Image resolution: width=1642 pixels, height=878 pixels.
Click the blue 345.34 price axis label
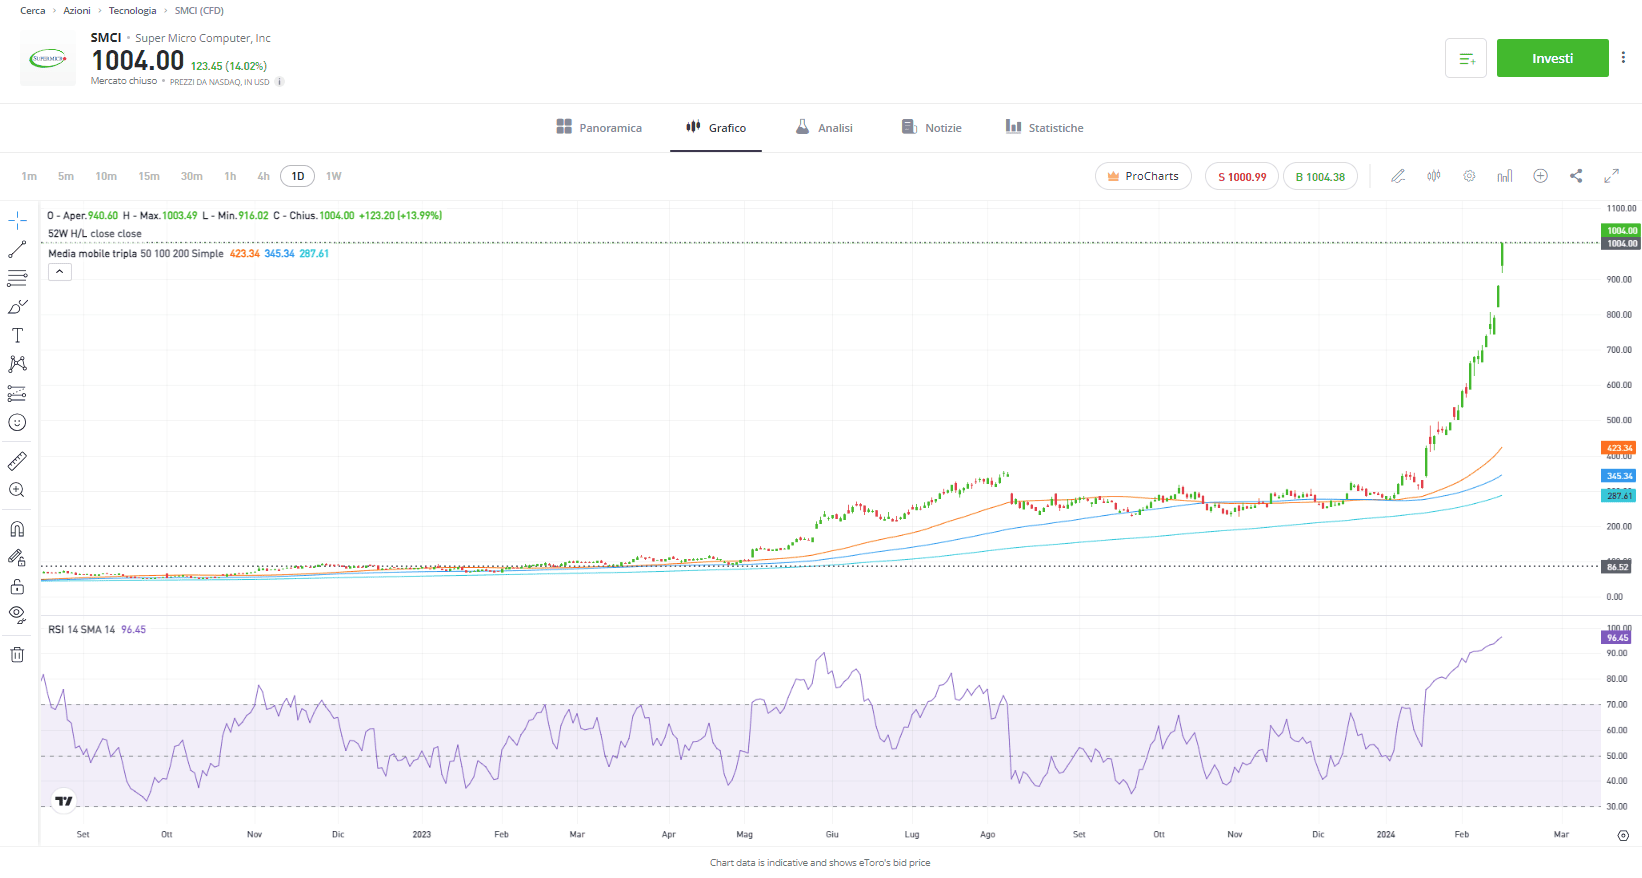tap(1619, 476)
